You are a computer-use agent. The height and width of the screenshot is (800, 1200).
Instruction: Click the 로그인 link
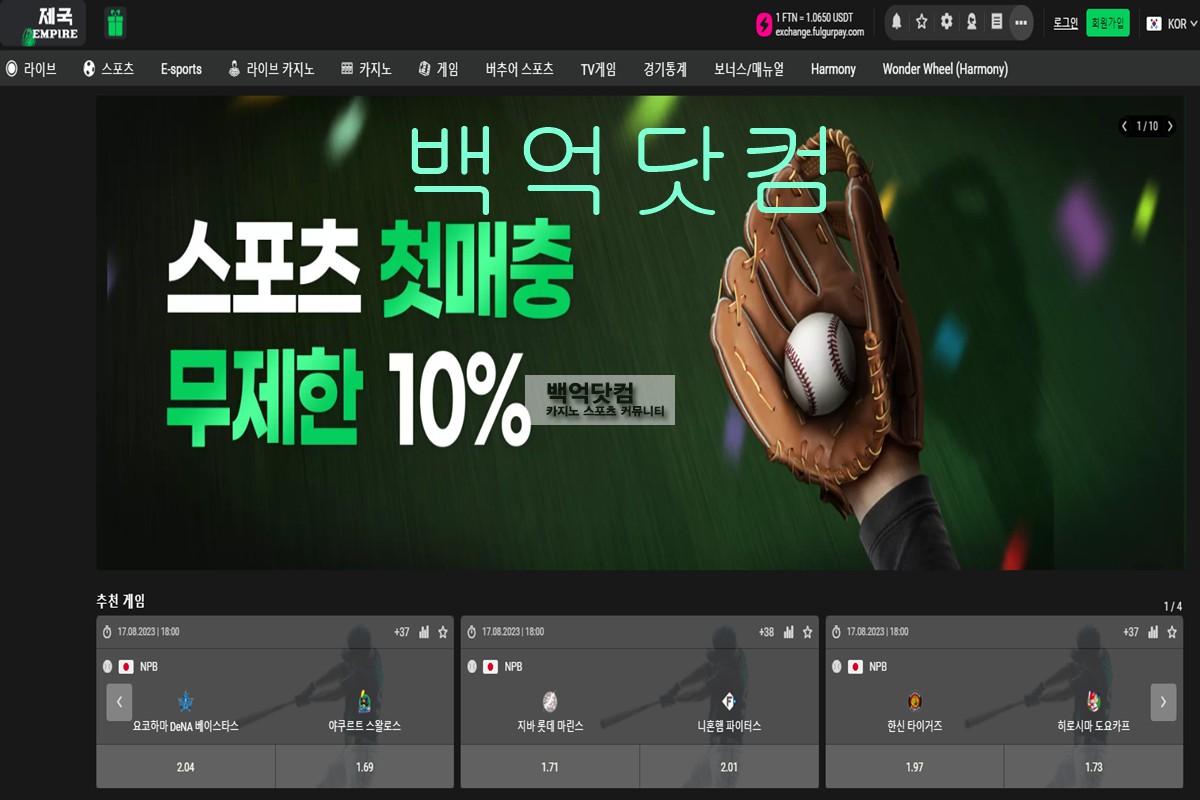point(1065,23)
